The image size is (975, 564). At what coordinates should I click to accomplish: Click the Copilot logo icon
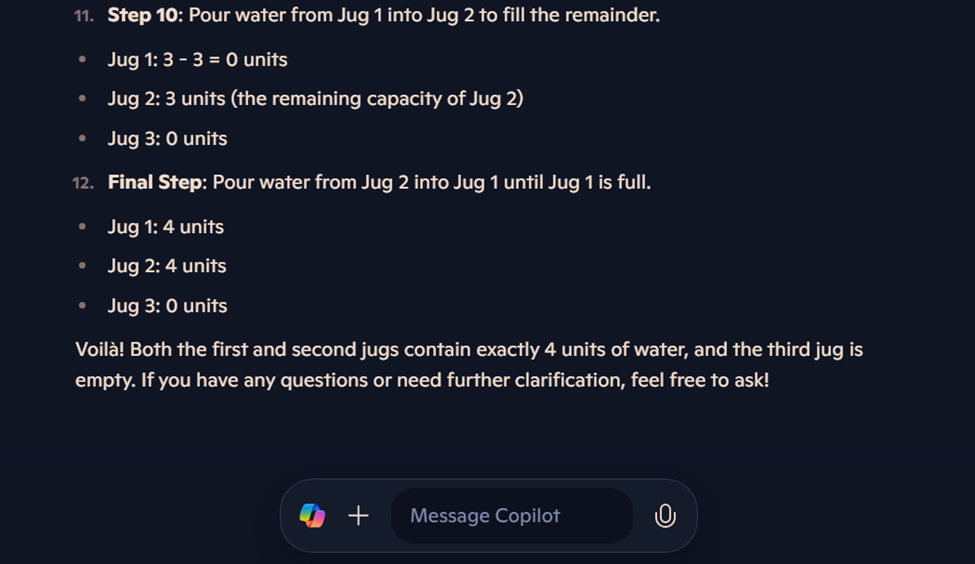312,516
